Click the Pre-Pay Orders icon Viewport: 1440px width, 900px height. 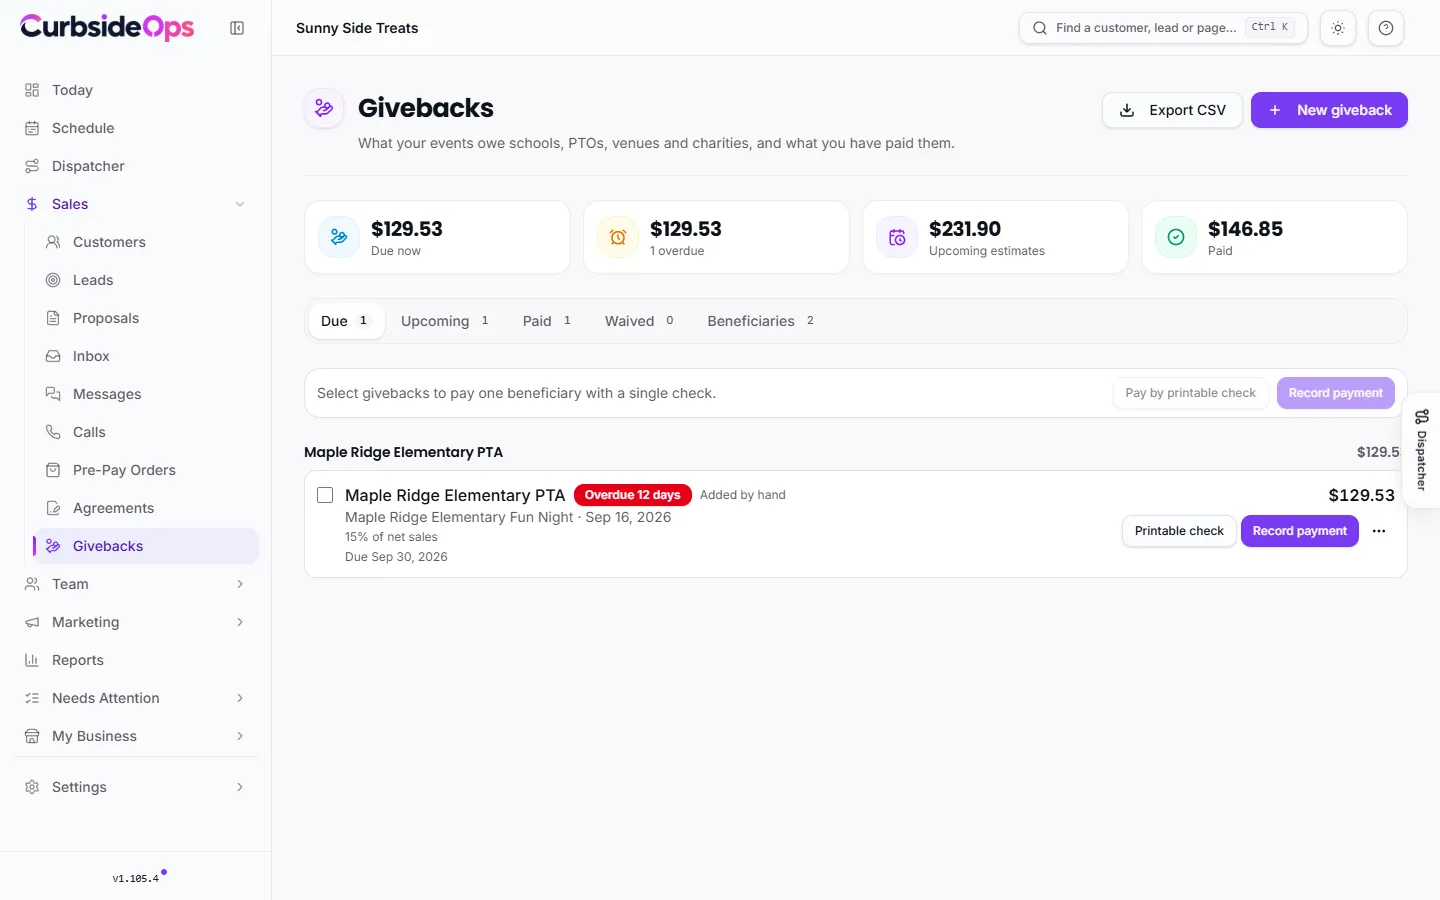[x=53, y=470]
